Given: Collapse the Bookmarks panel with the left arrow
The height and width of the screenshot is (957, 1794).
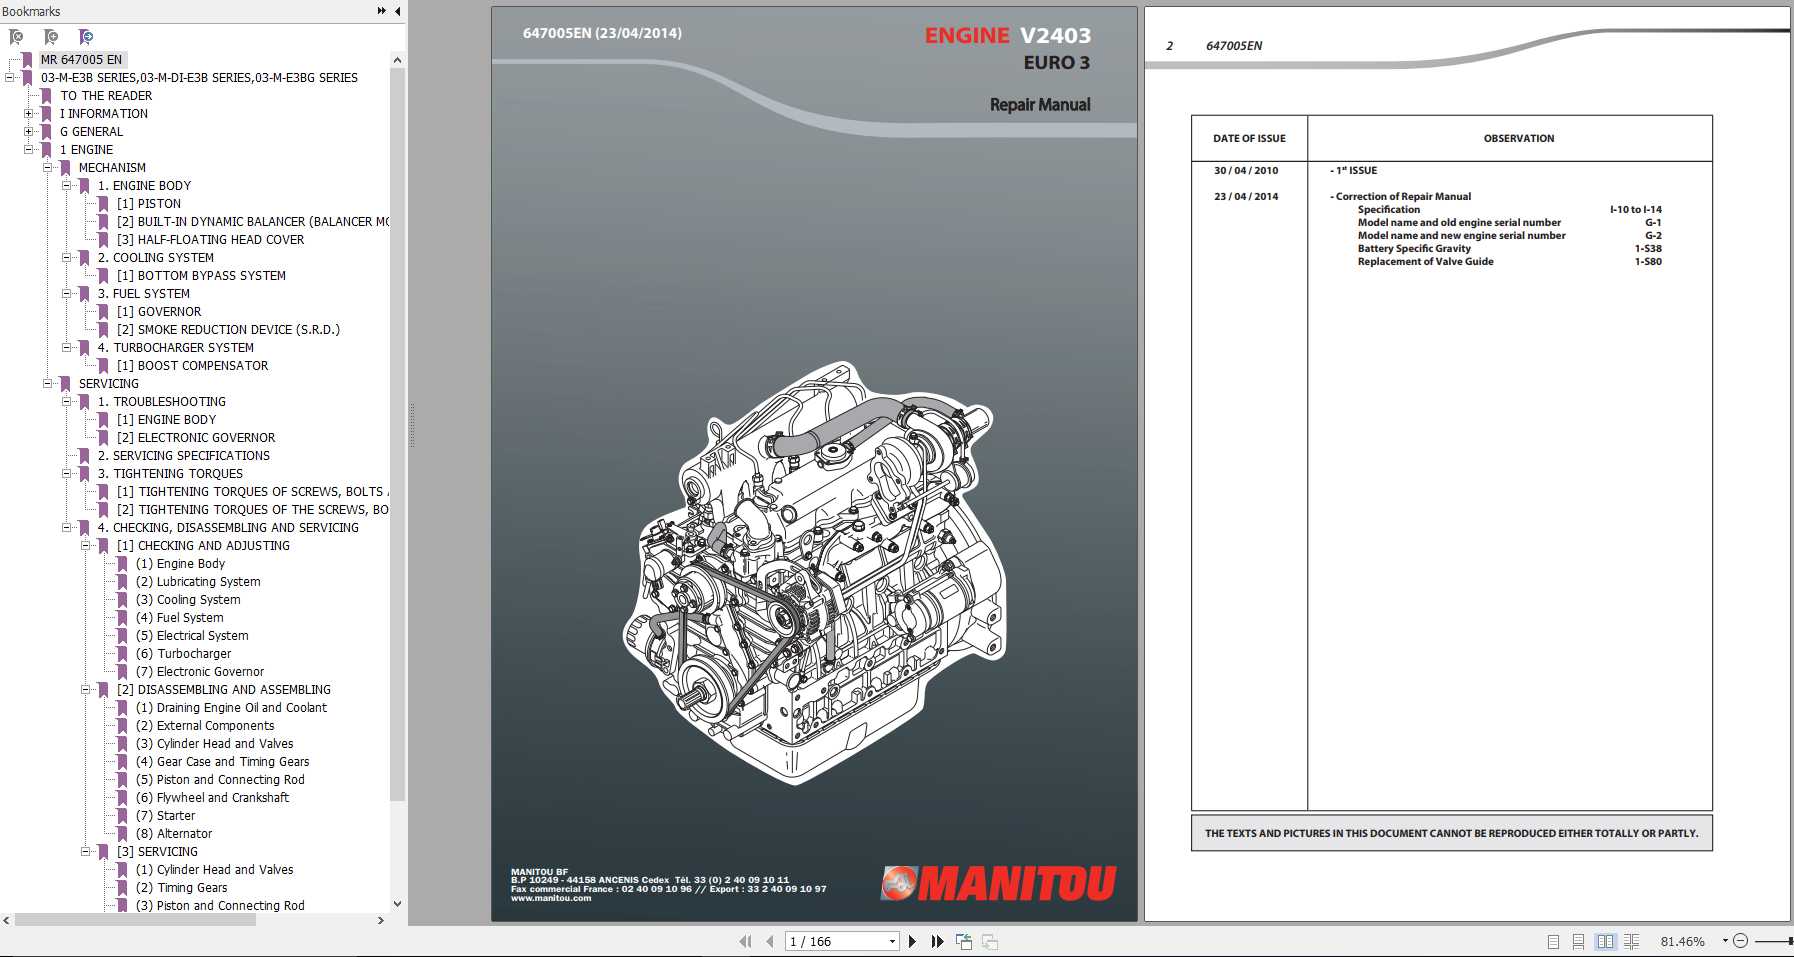Looking at the screenshot, I should pyautogui.click(x=397, y=11).
